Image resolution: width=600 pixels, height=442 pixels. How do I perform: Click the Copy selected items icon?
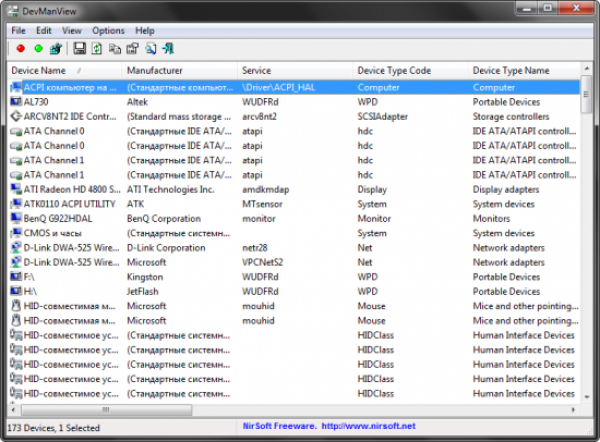point(115,48)
